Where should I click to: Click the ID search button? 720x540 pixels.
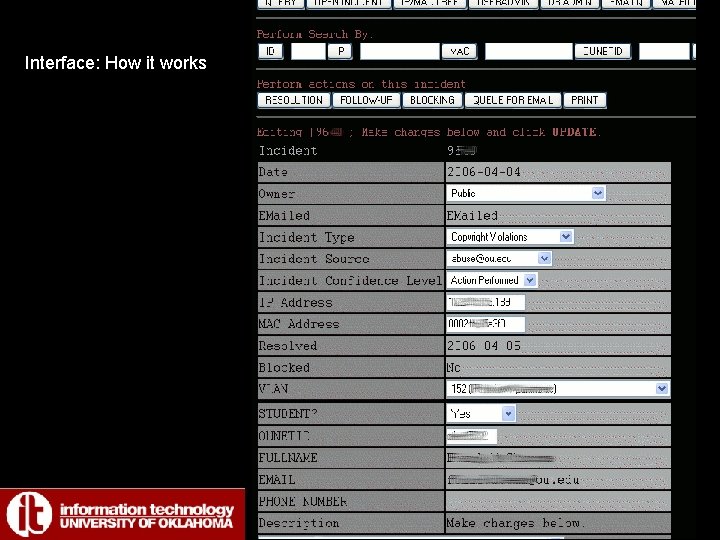270,51
